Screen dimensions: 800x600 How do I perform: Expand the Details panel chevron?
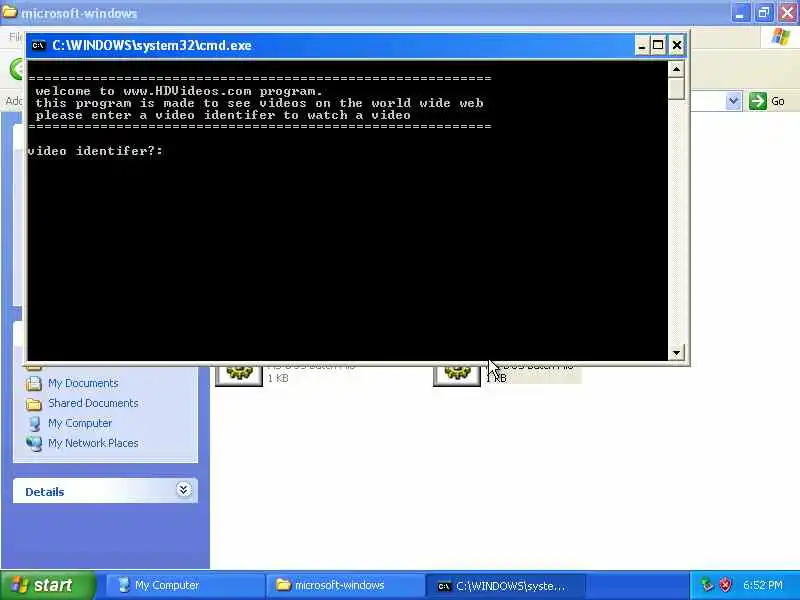184,490
